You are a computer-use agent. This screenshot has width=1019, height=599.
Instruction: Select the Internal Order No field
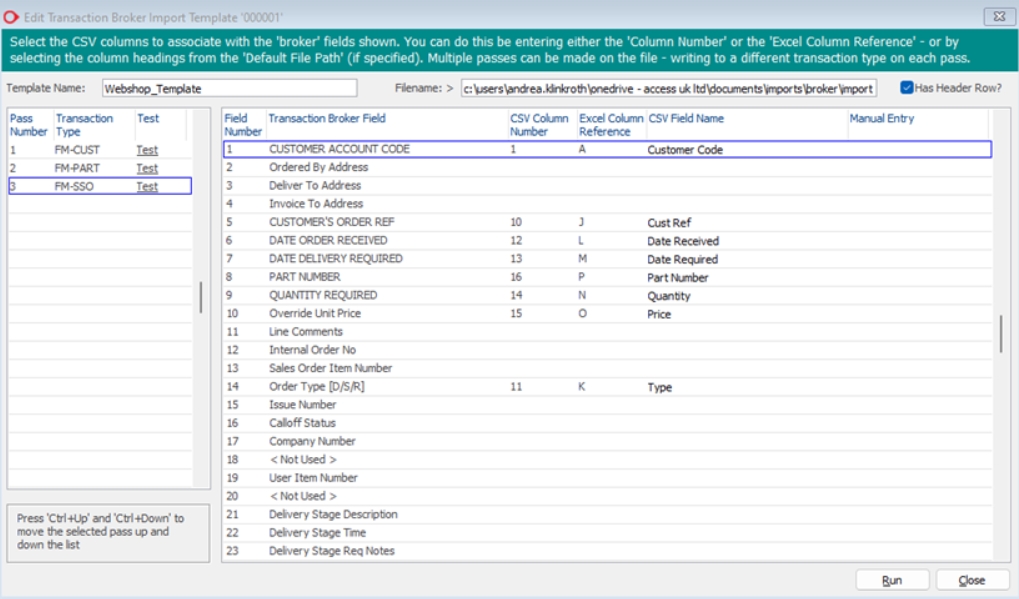[608, 350]
